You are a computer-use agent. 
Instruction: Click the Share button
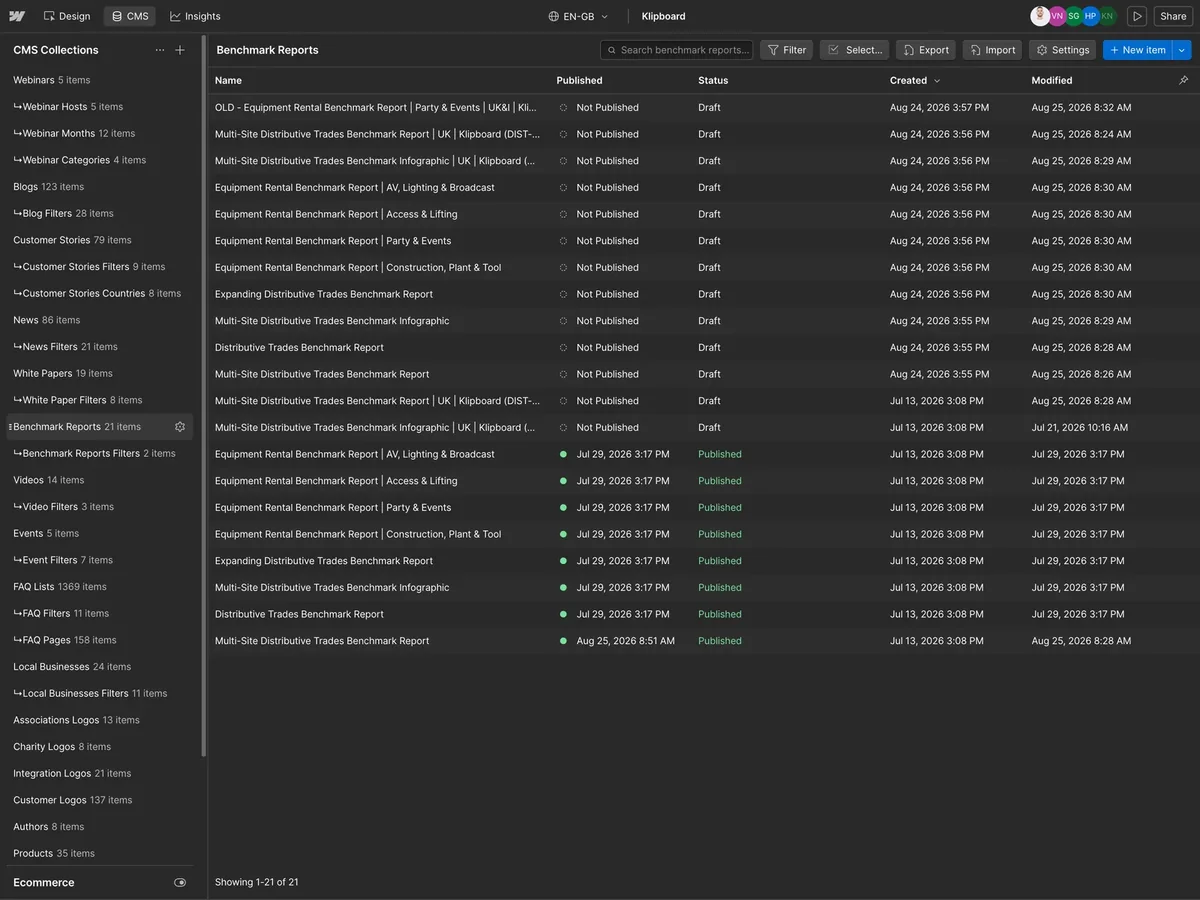point(1173,16)
